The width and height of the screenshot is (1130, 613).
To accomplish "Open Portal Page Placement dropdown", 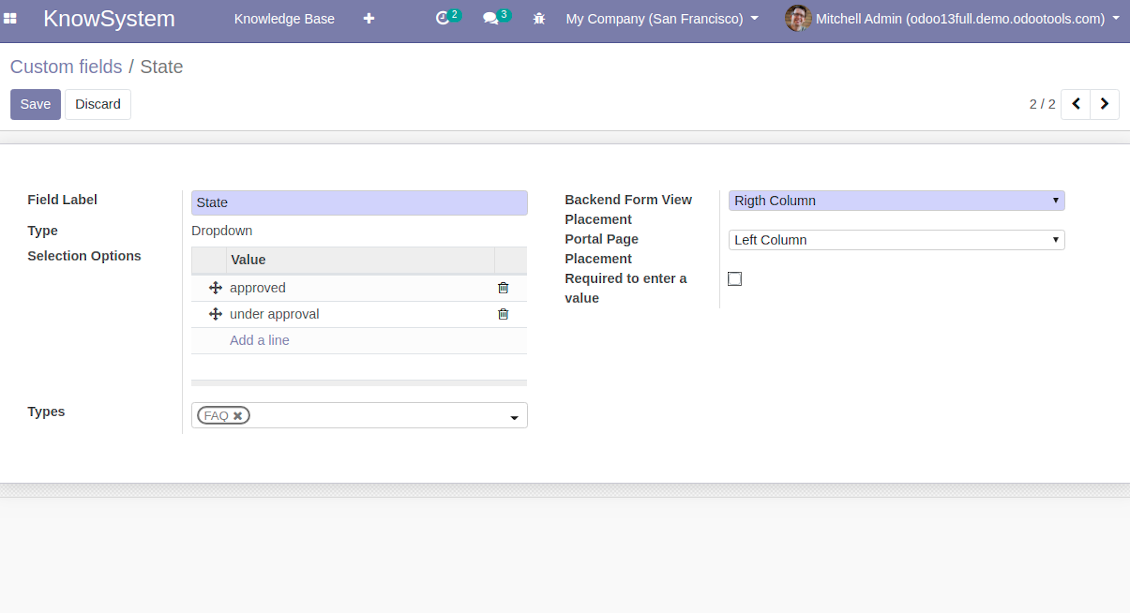I will [897, 240].
